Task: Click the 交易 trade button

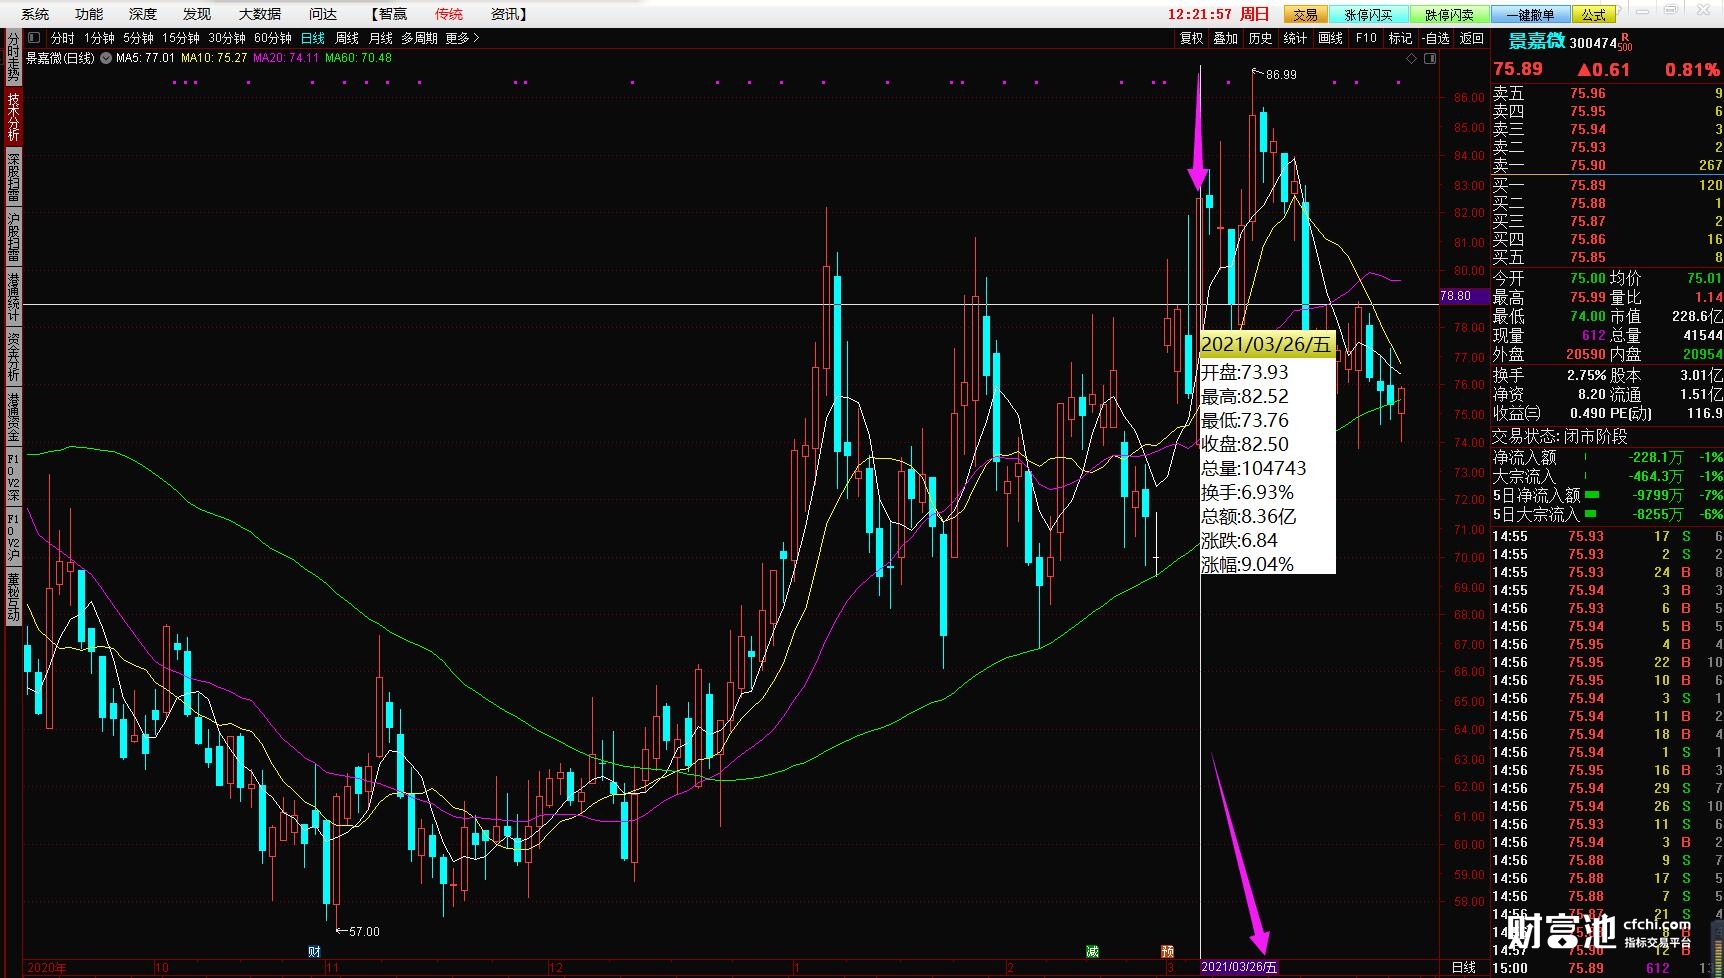Action: [x=1305, y=14]
